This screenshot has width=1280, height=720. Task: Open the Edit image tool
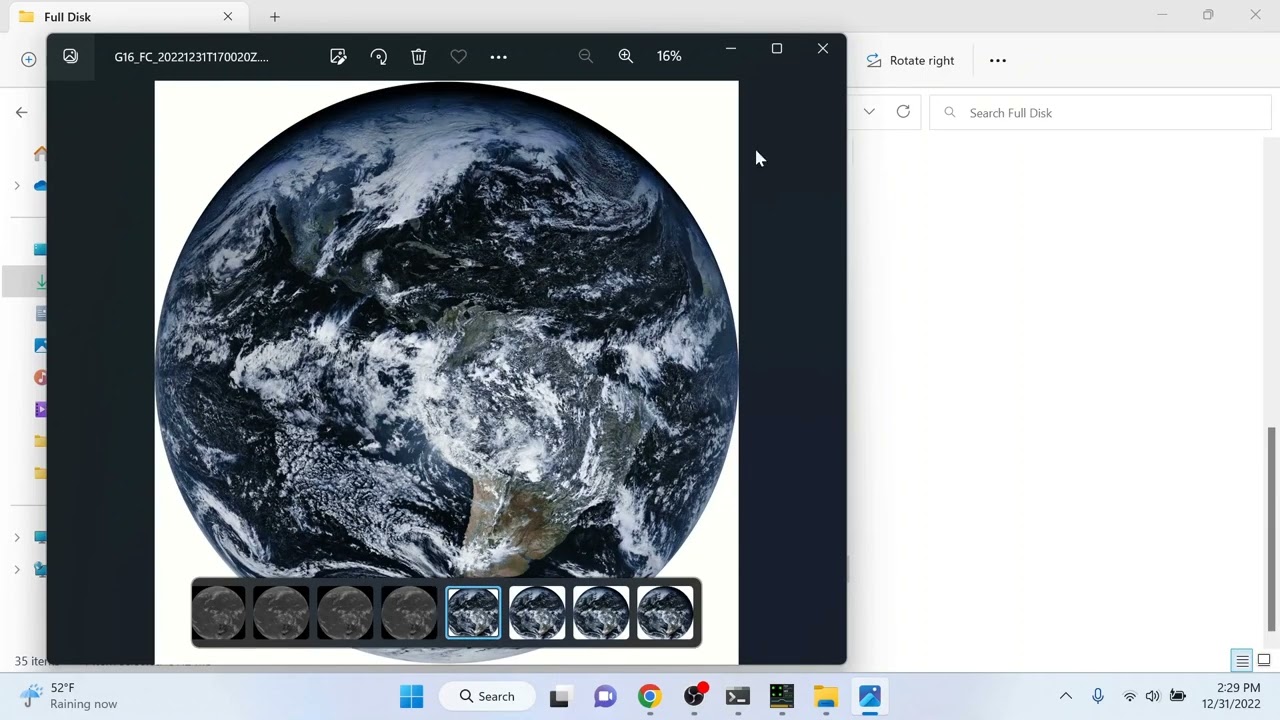338,57
